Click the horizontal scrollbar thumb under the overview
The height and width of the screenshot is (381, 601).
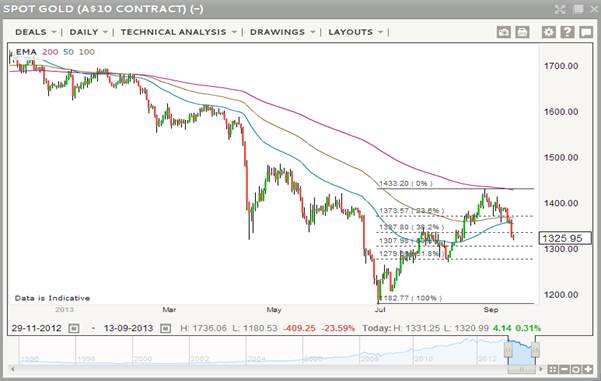pos(522,370)
